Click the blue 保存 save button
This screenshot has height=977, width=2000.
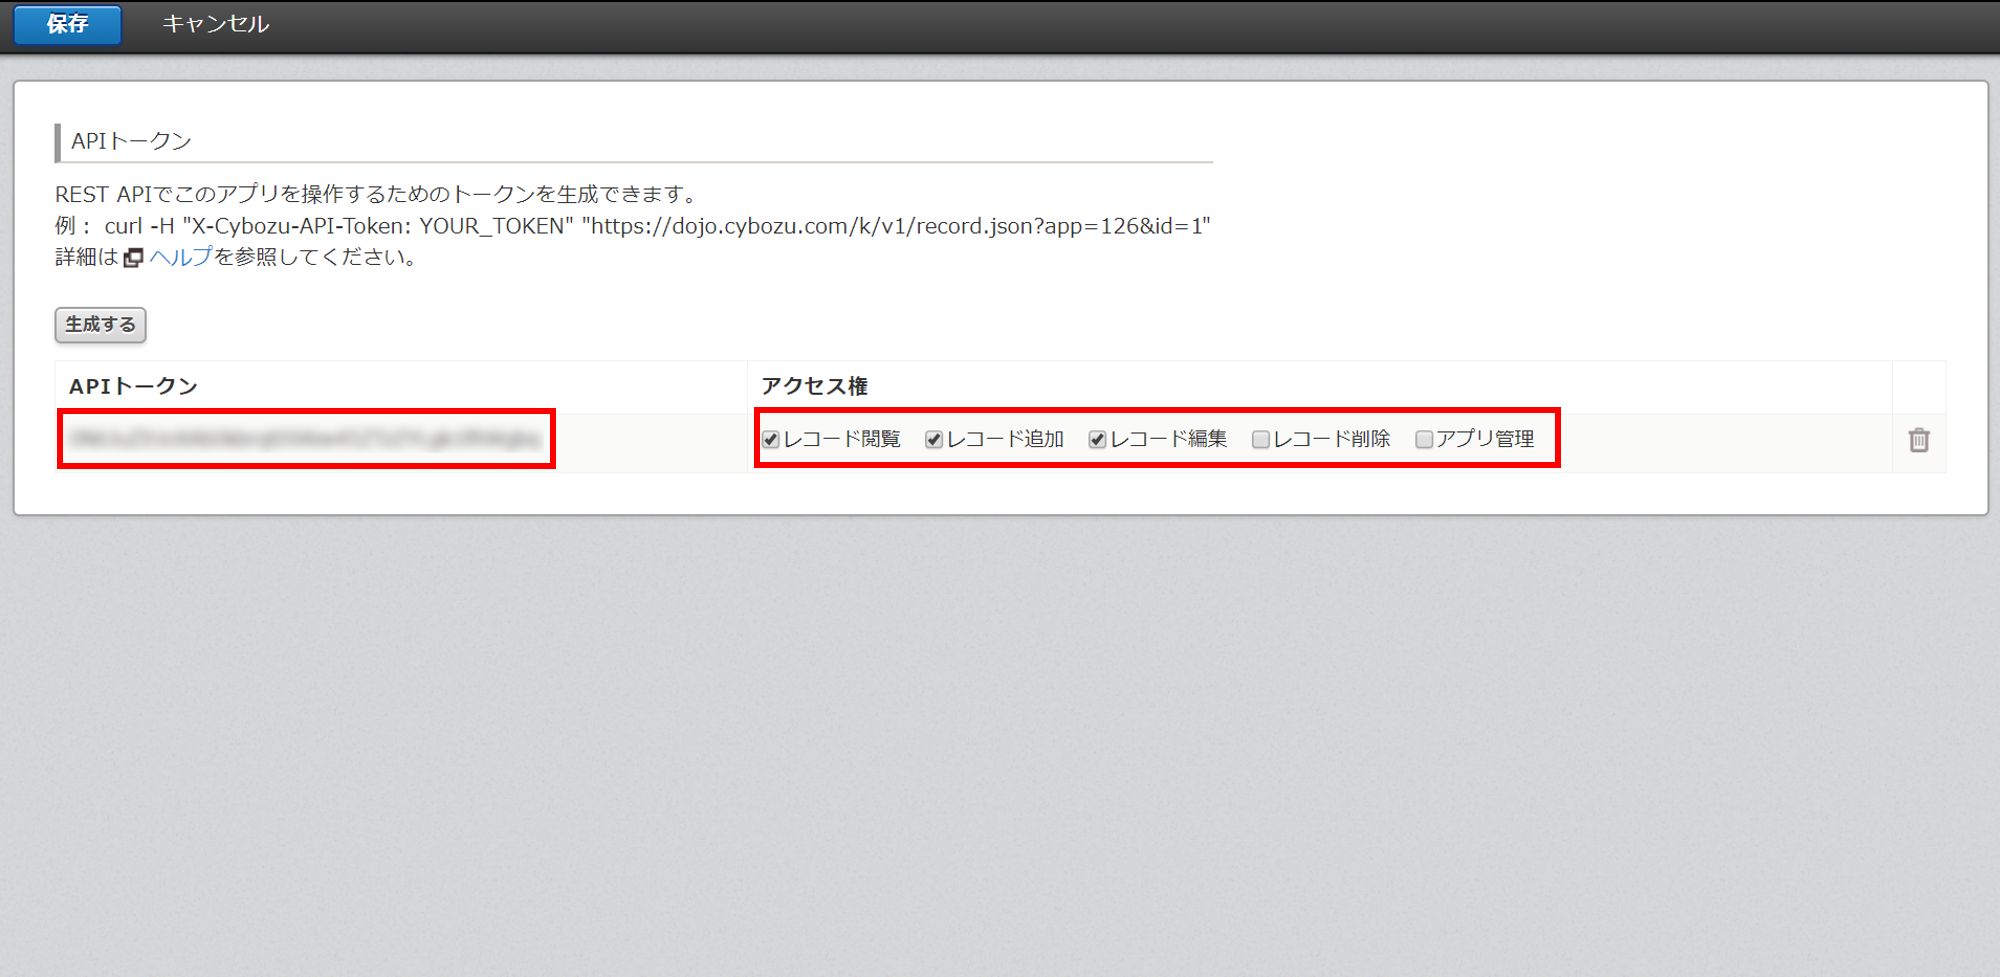point(68,24)
